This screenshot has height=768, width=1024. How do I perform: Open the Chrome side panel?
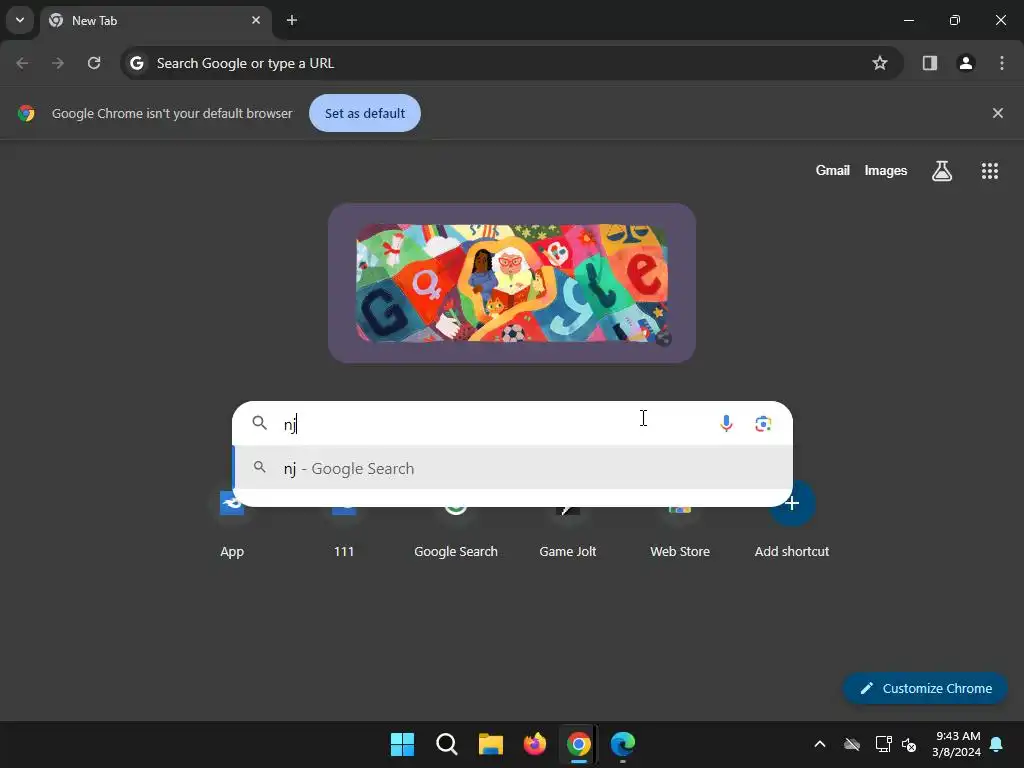click(930, 63)
